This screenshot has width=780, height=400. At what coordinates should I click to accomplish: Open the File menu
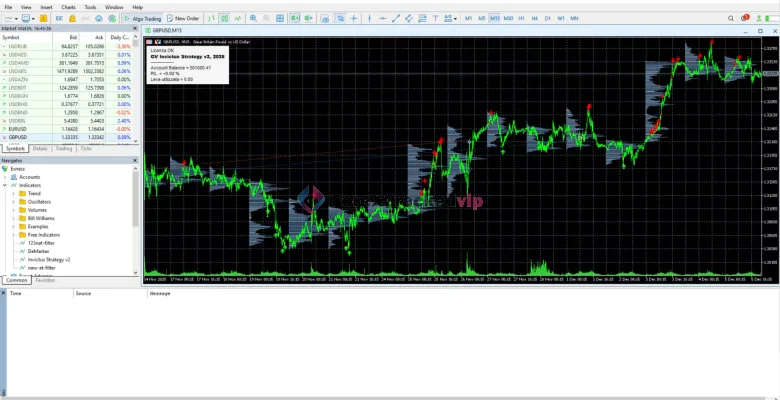click(x=8, y=7)
